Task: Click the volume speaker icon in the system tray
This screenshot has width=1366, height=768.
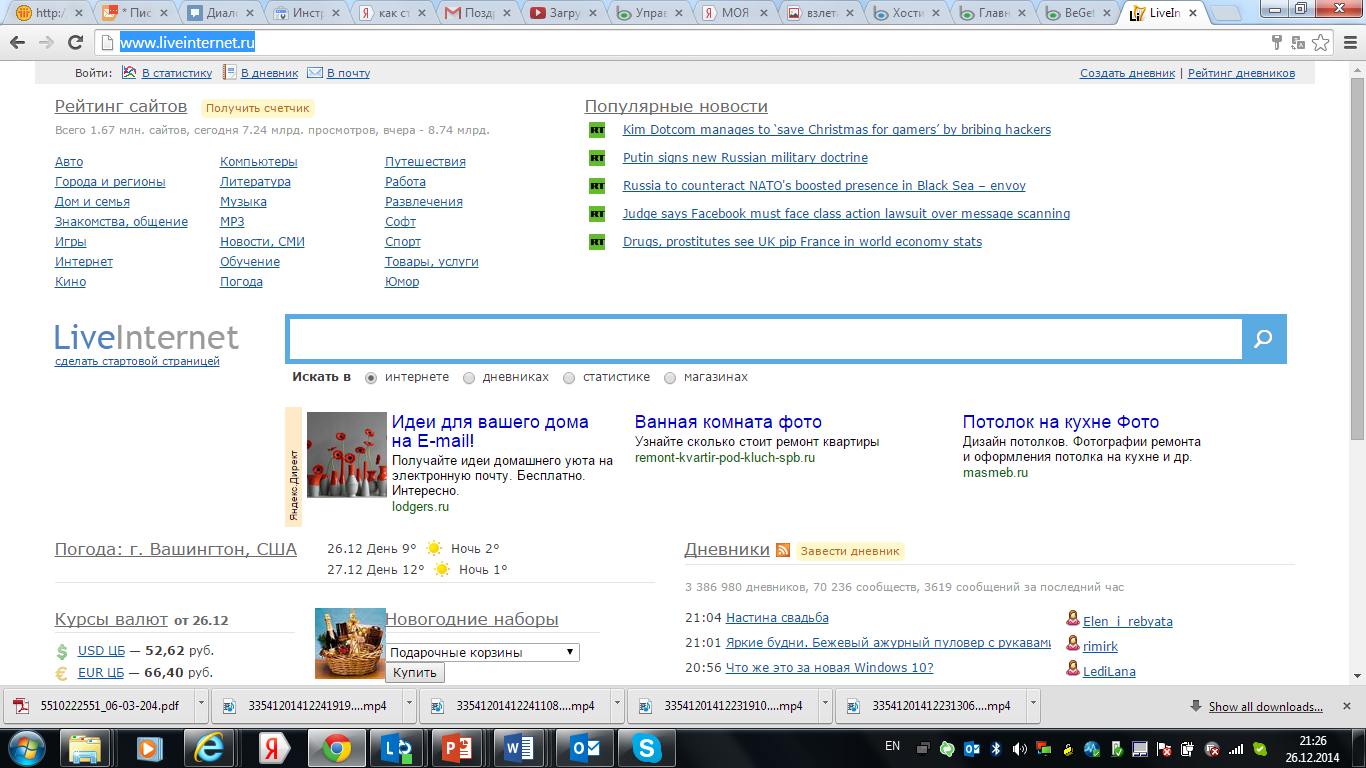Action: click(x=1020, y=748)
